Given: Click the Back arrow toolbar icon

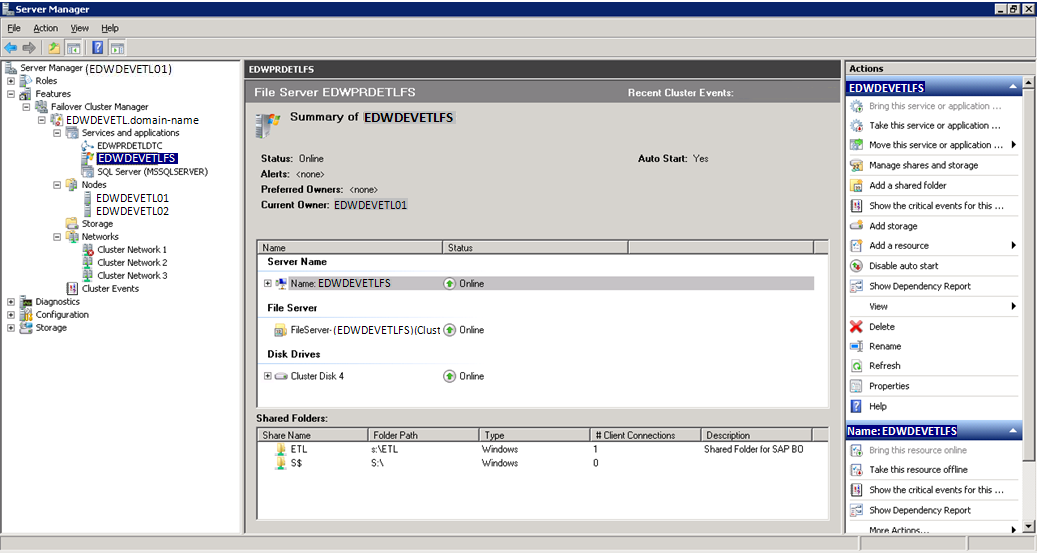Looking at the screenshot, I should pyautogui.click(x=11, y=48).
